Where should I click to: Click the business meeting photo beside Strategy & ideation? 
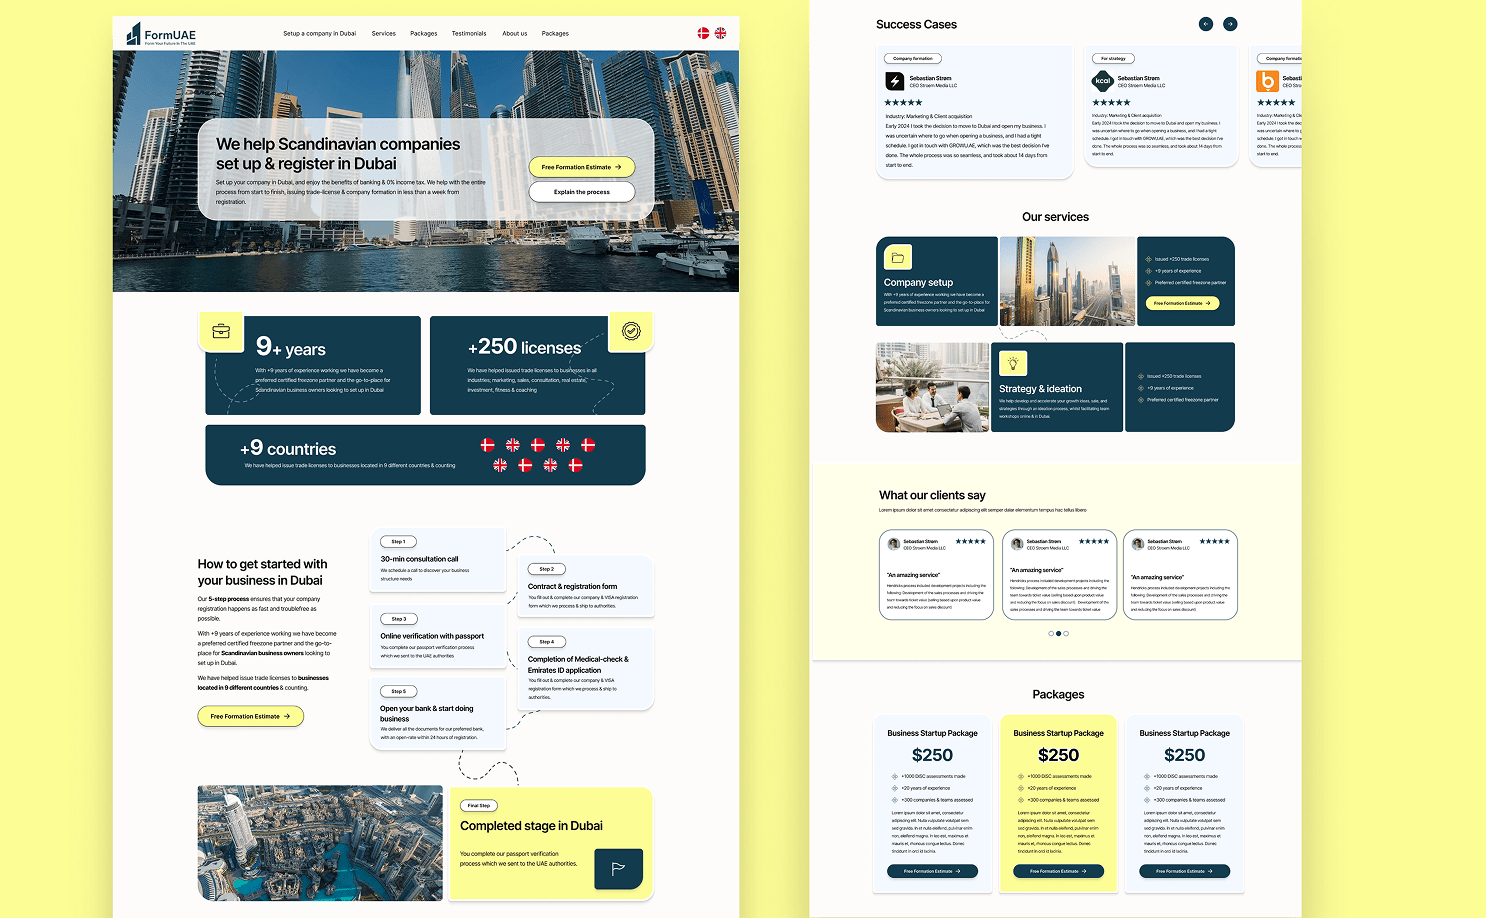[932, 387]
